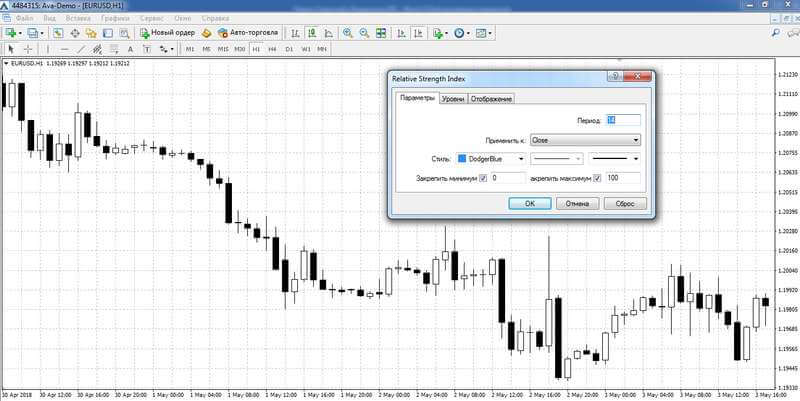Click the tile windows grid icon
This screenshot has width=800, height=401.
380,33
